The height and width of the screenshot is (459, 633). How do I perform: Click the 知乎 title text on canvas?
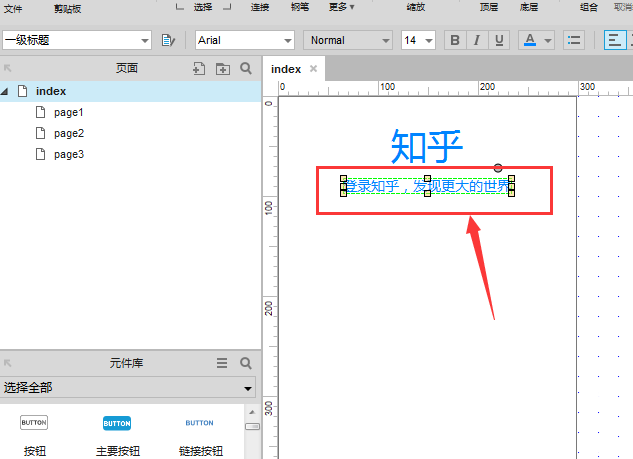[x=426, y=146]
